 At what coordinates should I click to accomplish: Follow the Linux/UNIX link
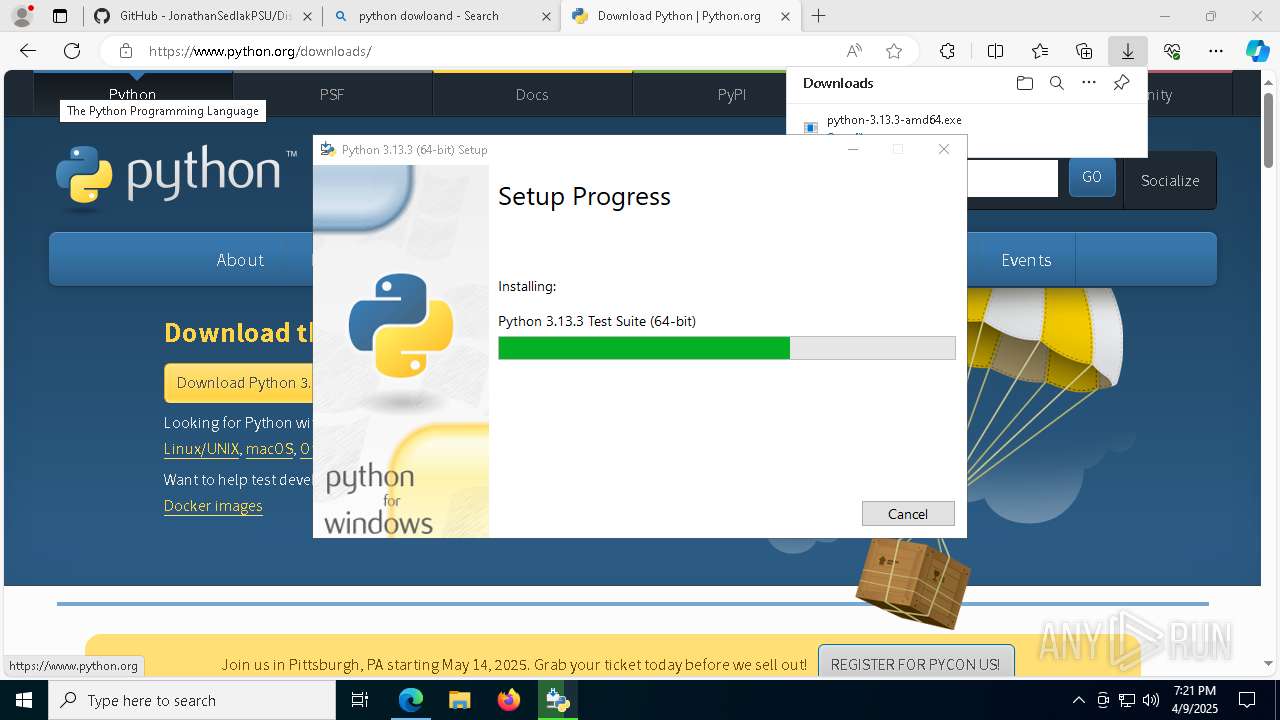202,449
